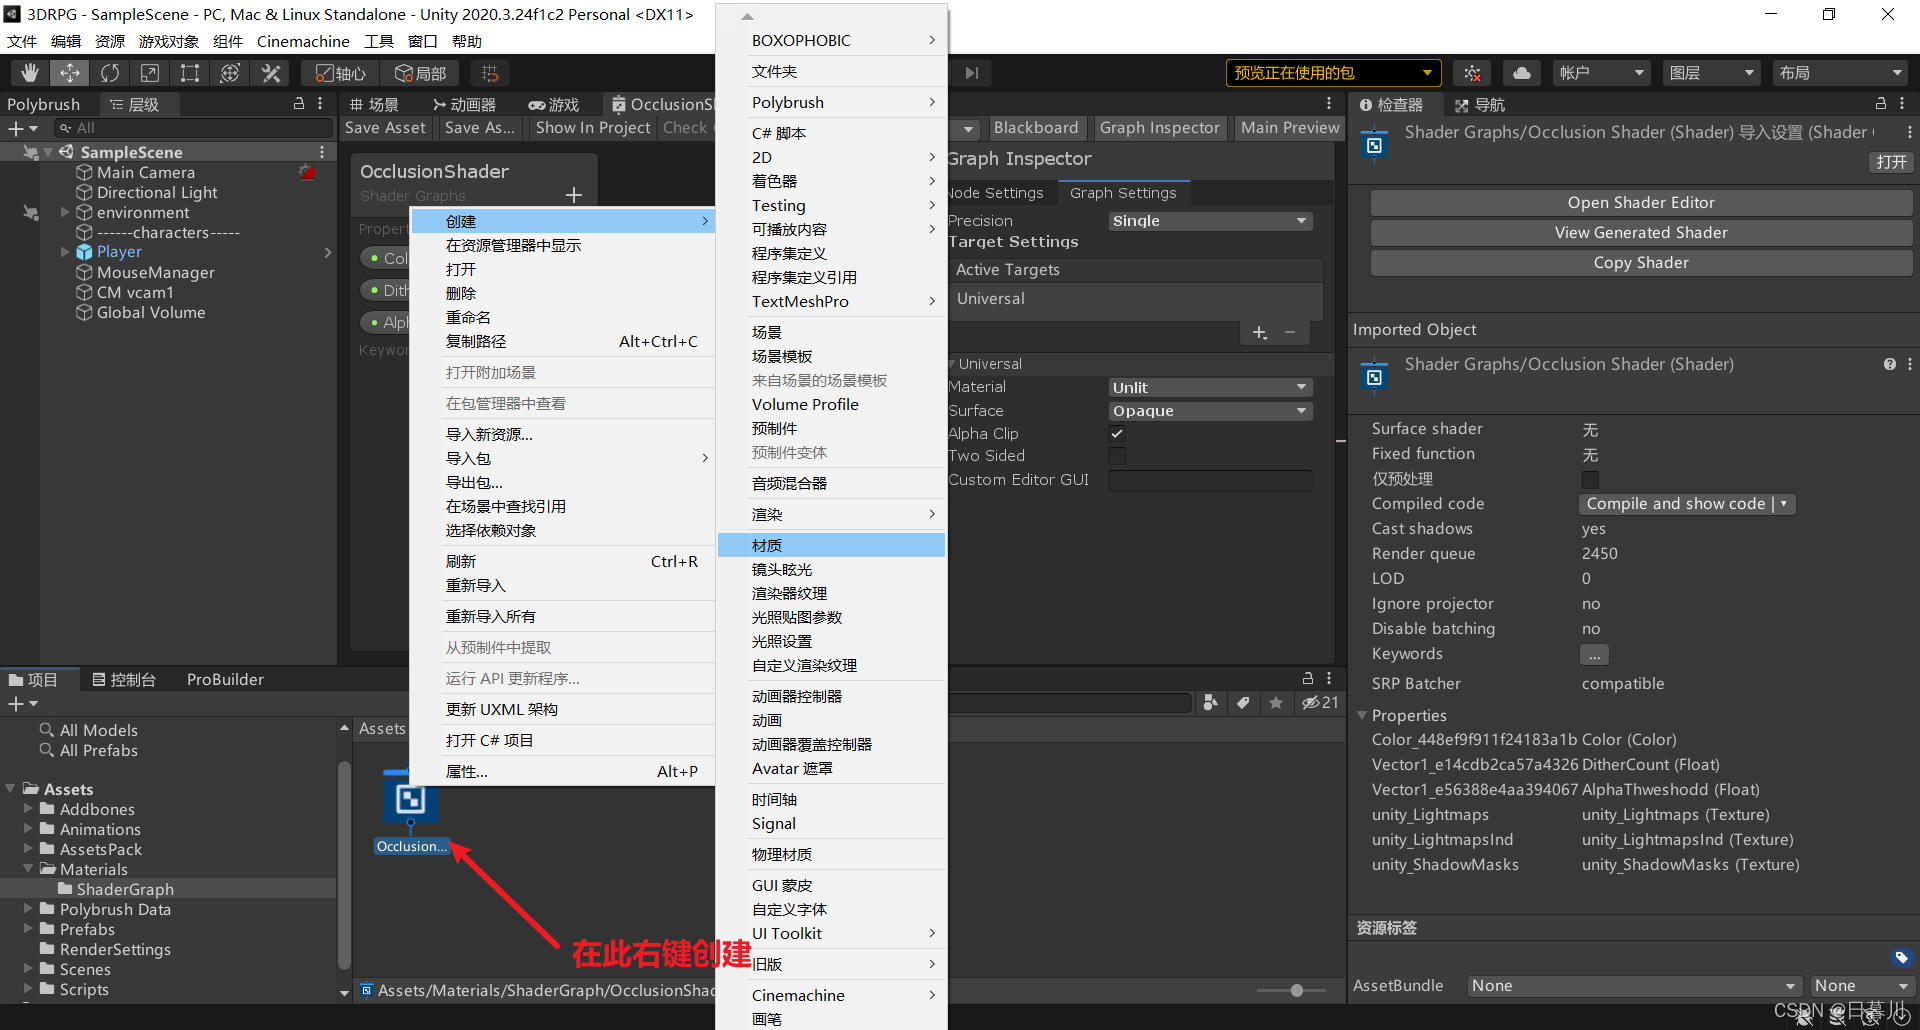Screen dimensions: 1920x1030
Task: Toggle the Graph Inspector panel button
Action: [x=1159, y=127]
